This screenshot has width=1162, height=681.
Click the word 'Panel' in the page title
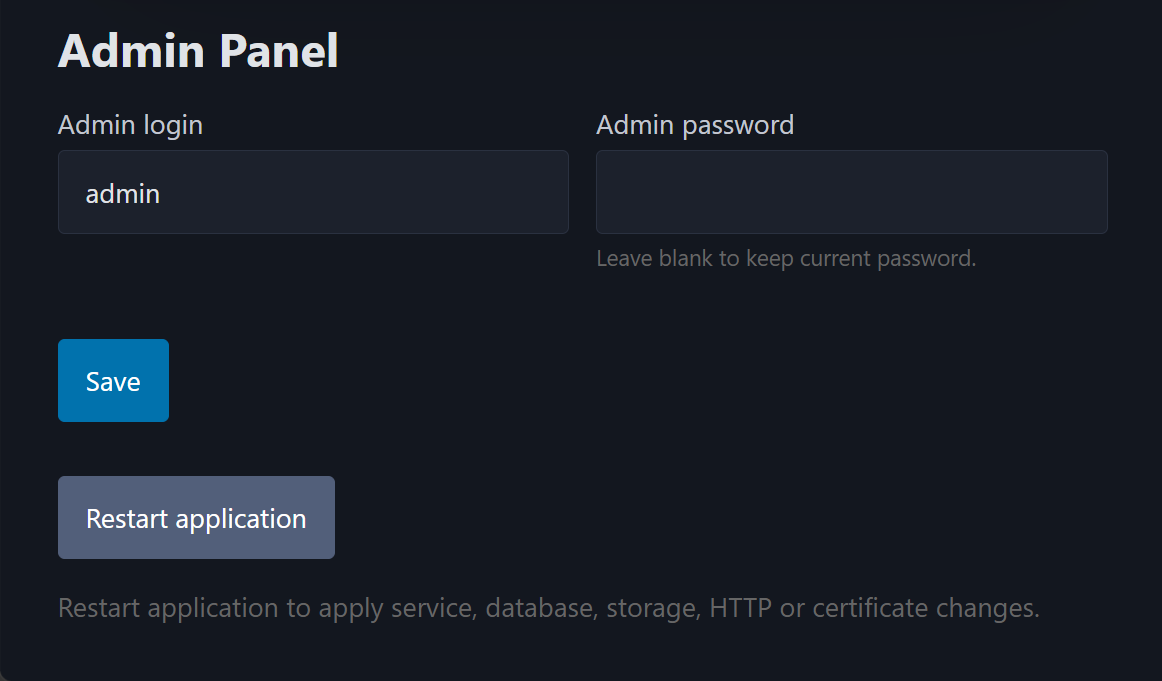pos(279,50)
